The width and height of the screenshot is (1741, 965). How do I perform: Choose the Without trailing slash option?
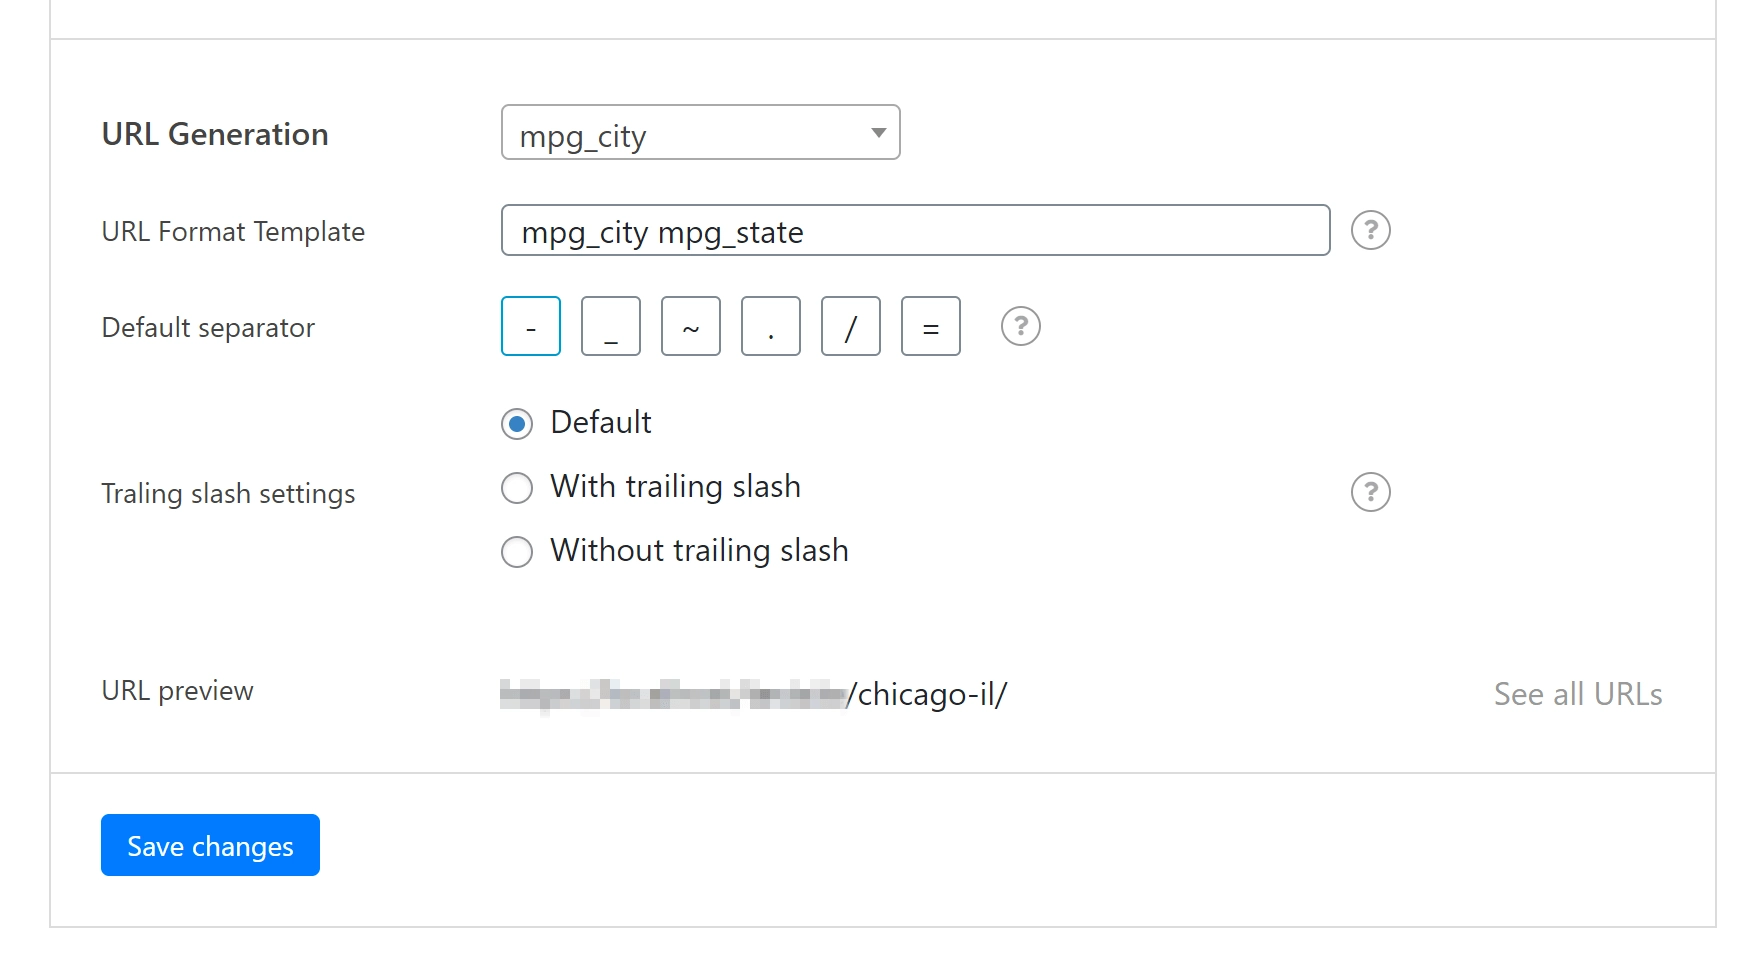(x=517, y=552)
